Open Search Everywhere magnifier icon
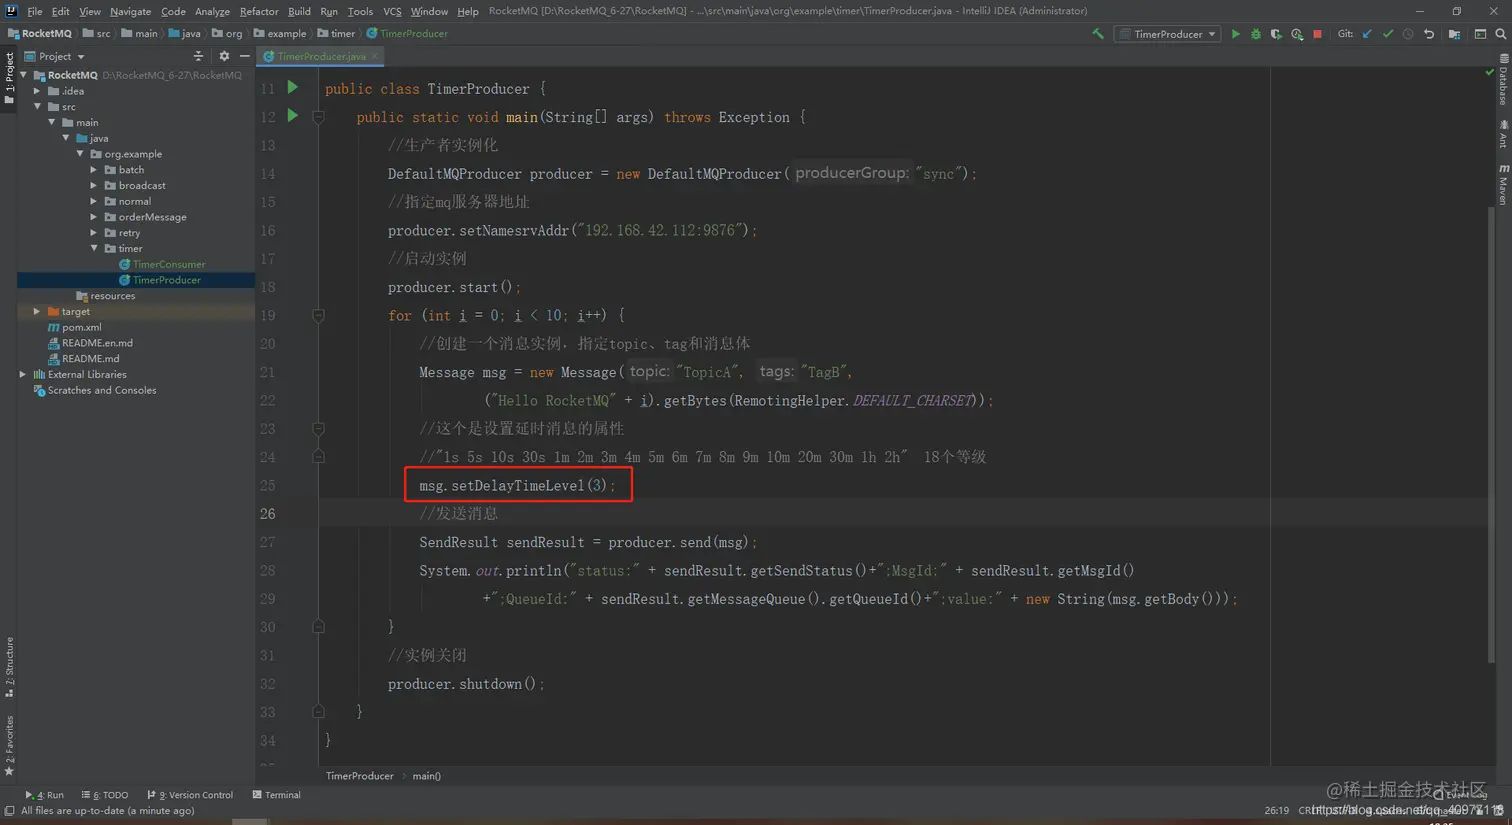The image size is (1512, 825). pos(1501,34)
